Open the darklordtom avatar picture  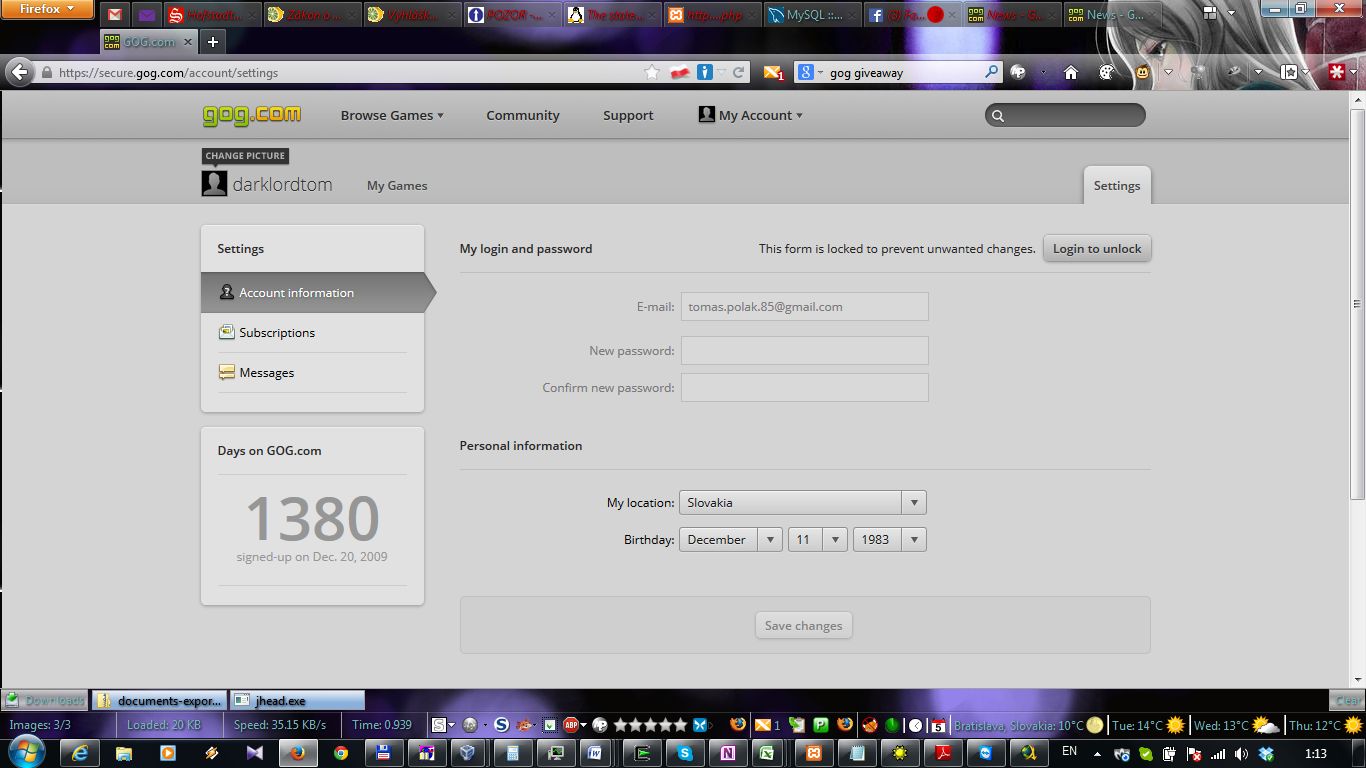[x=214, y=183]
